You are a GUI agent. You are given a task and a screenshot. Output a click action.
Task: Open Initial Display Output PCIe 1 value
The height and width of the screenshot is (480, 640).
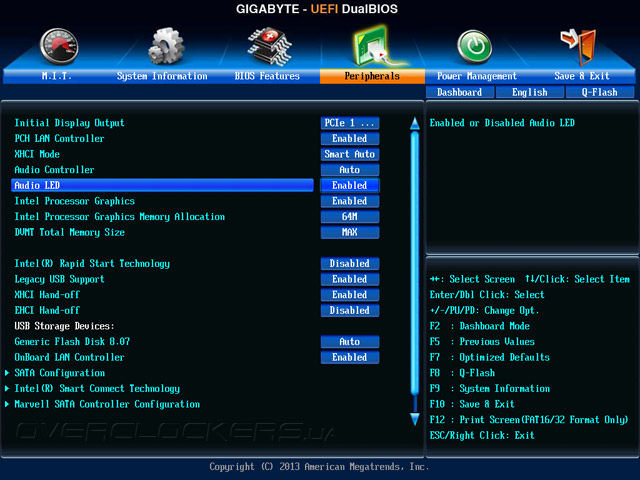(x=350, y=123)
